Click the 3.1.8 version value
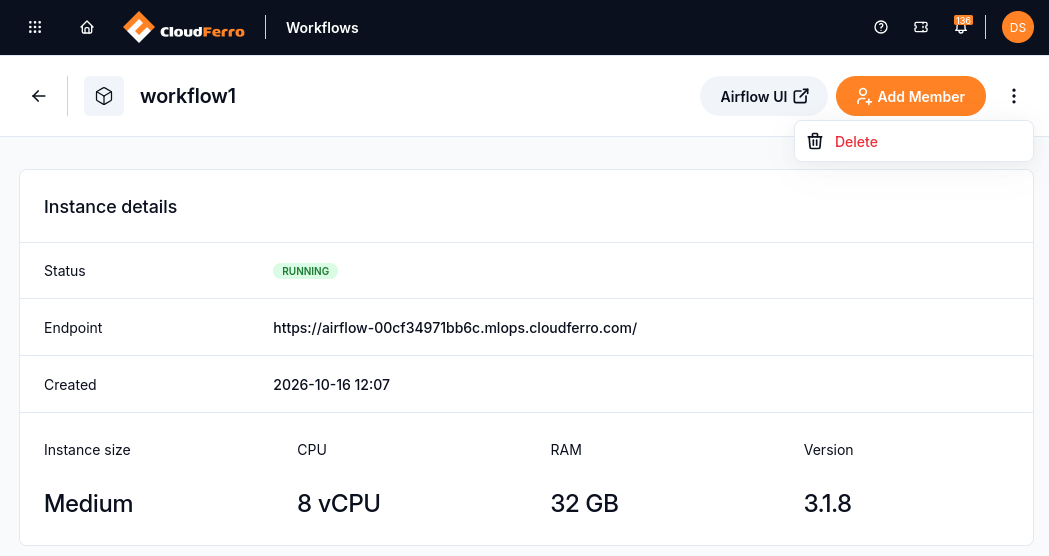This screenshot has width=1049, height=556. tap(828, 503)
